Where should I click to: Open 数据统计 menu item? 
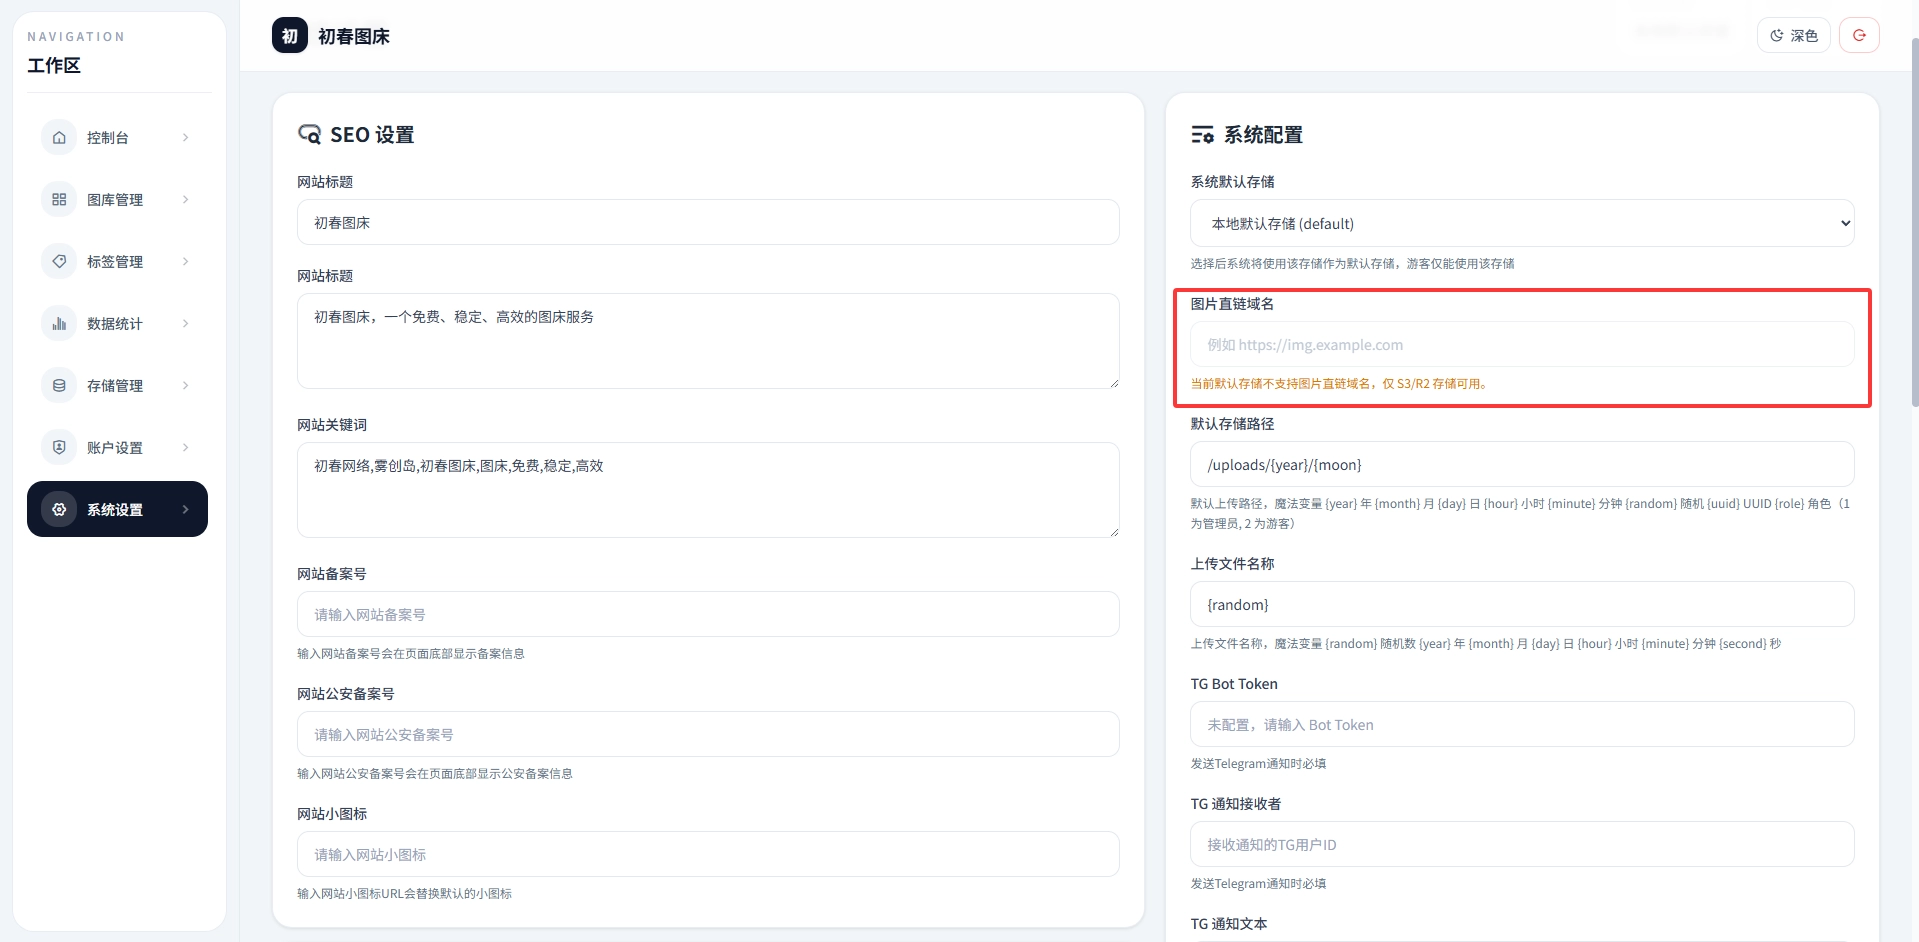click(x=117, y=323)
